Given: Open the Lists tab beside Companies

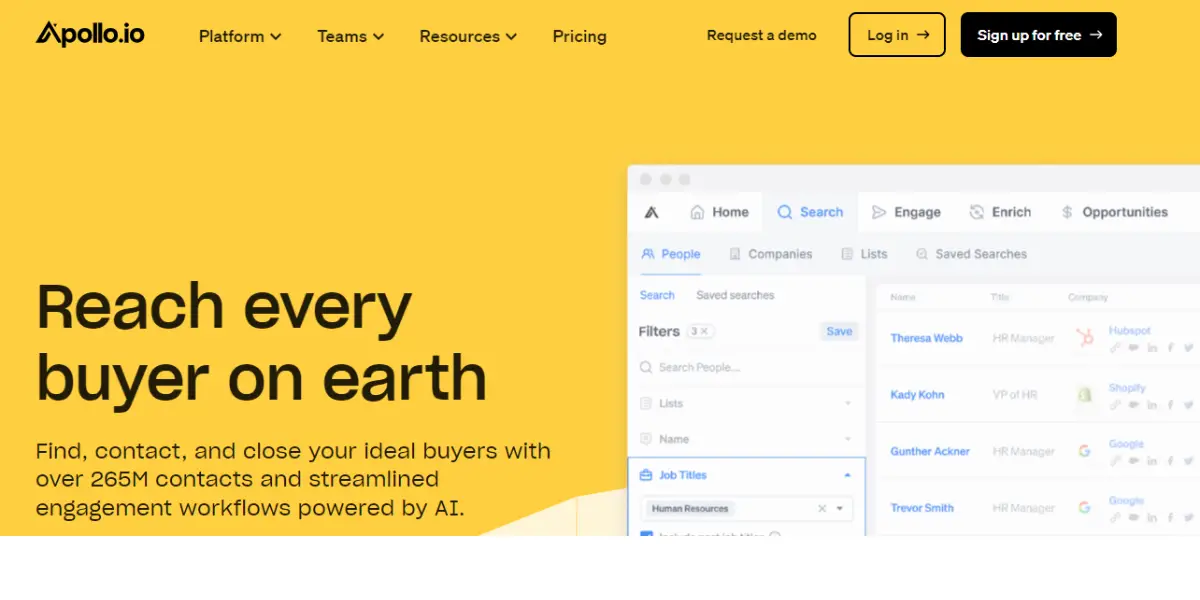Looking at the screenshot, I should click(864, 254).
